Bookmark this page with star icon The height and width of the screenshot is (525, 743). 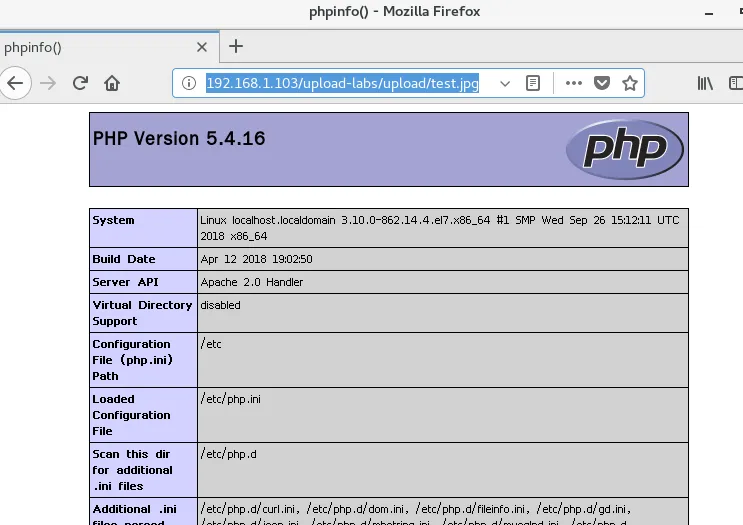coord(630,83)
